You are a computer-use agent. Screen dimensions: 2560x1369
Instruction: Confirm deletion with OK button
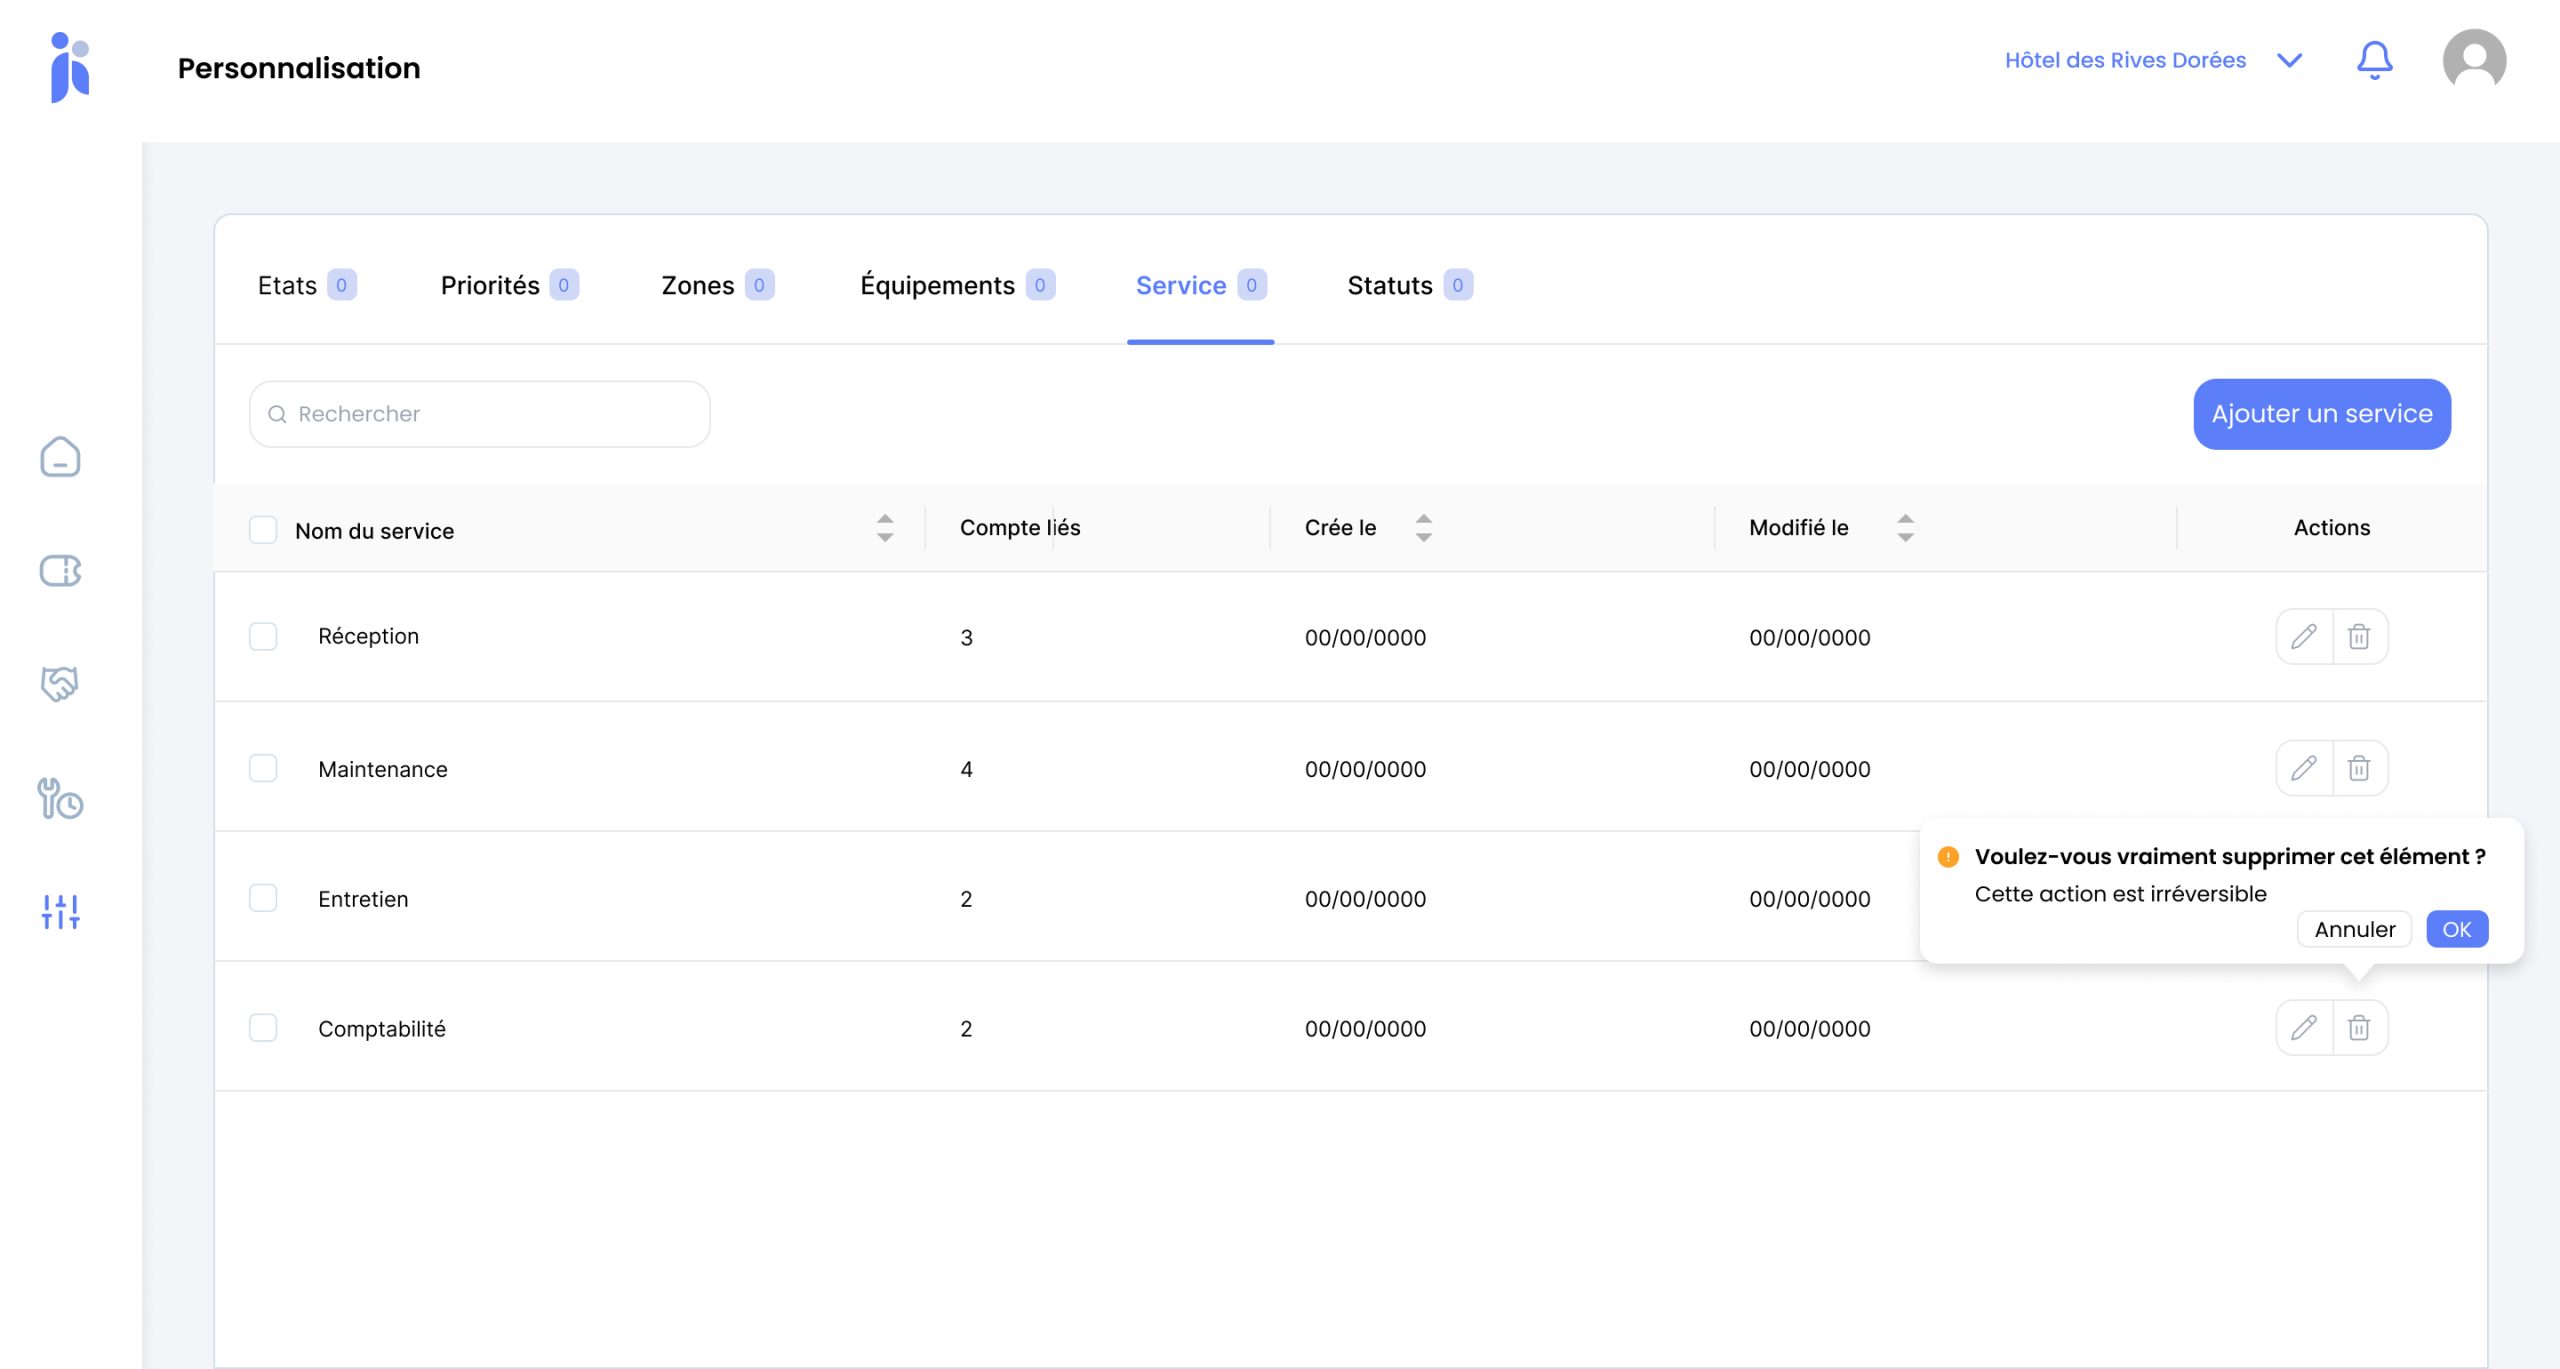pyautogui.click(x=2456, y=930)
